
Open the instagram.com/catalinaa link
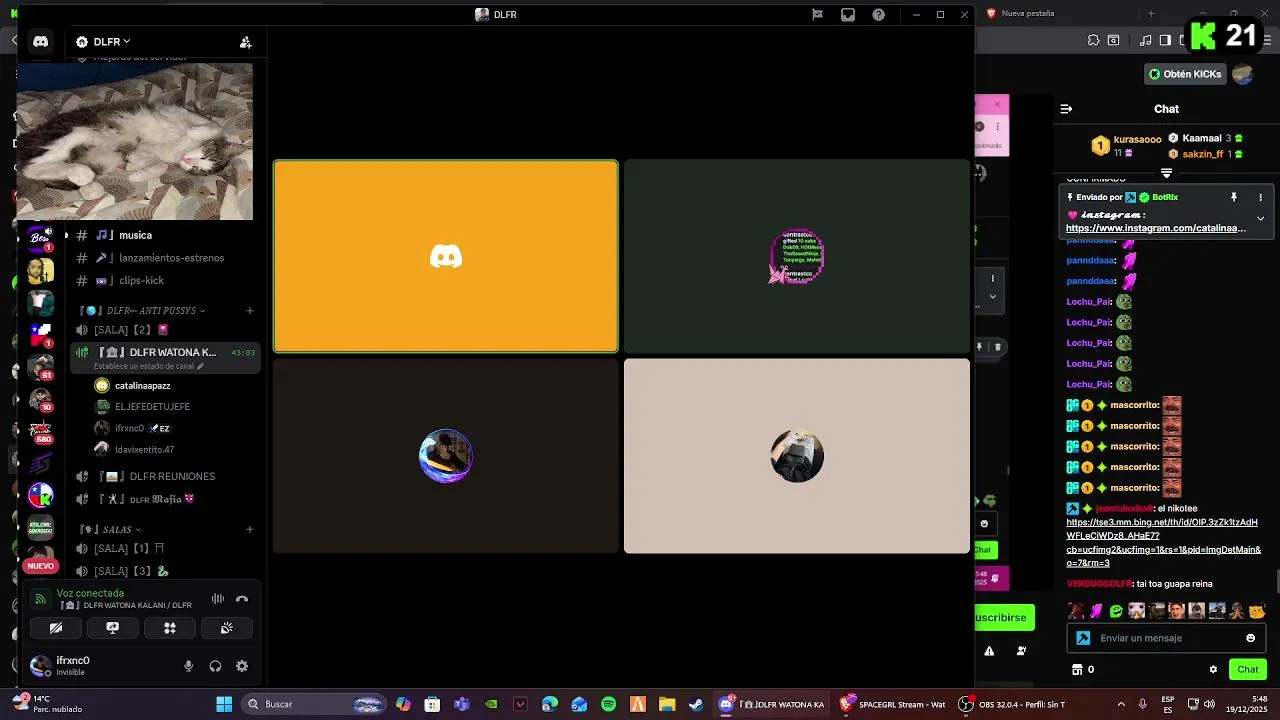click(1156, 228)
